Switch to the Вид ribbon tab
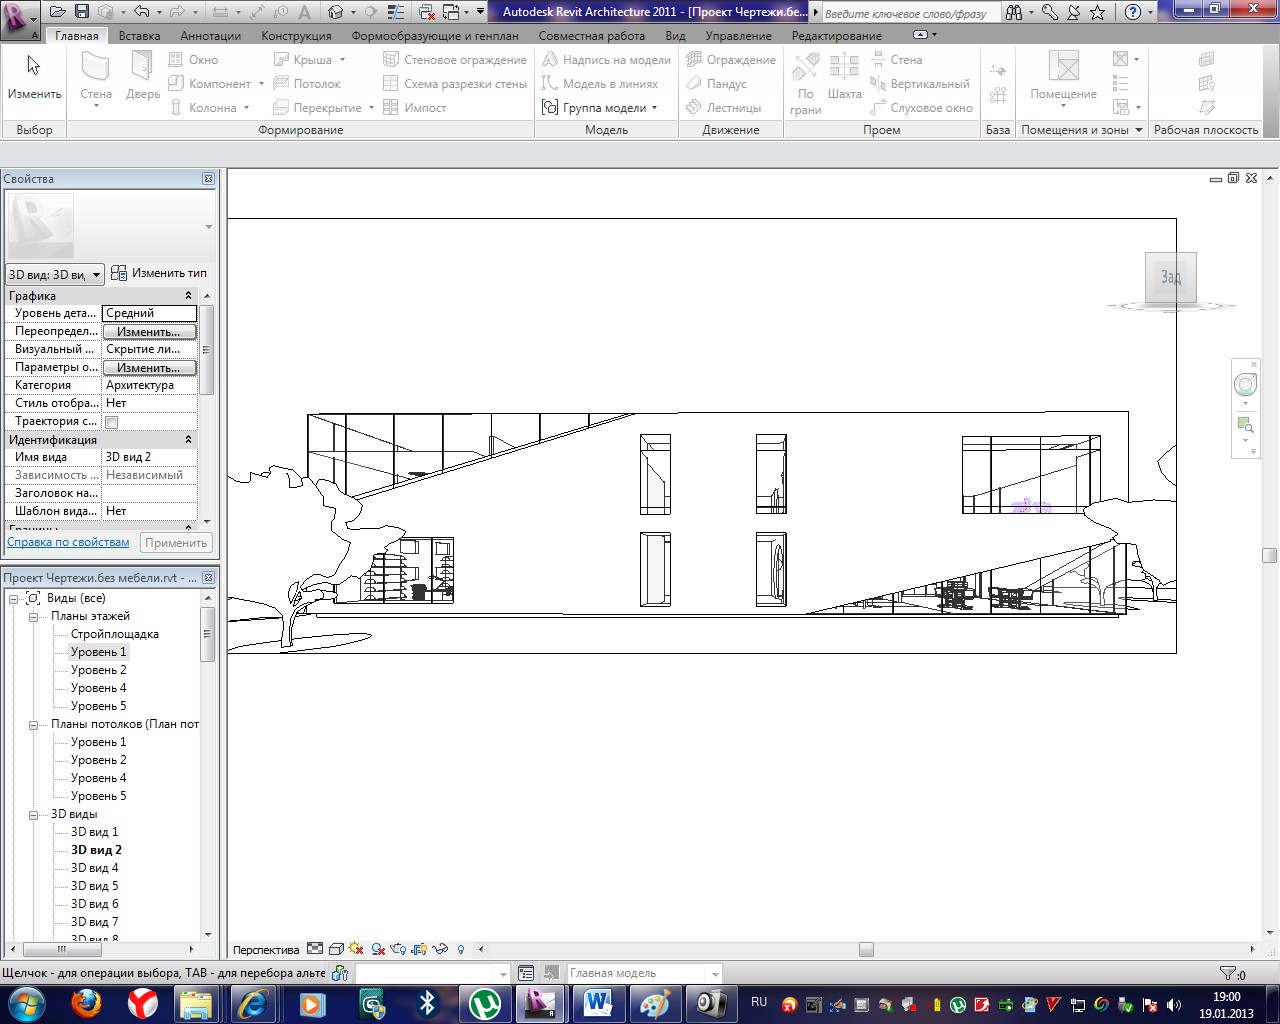Screen dimensions: 1280x1024 coord(676,36)
